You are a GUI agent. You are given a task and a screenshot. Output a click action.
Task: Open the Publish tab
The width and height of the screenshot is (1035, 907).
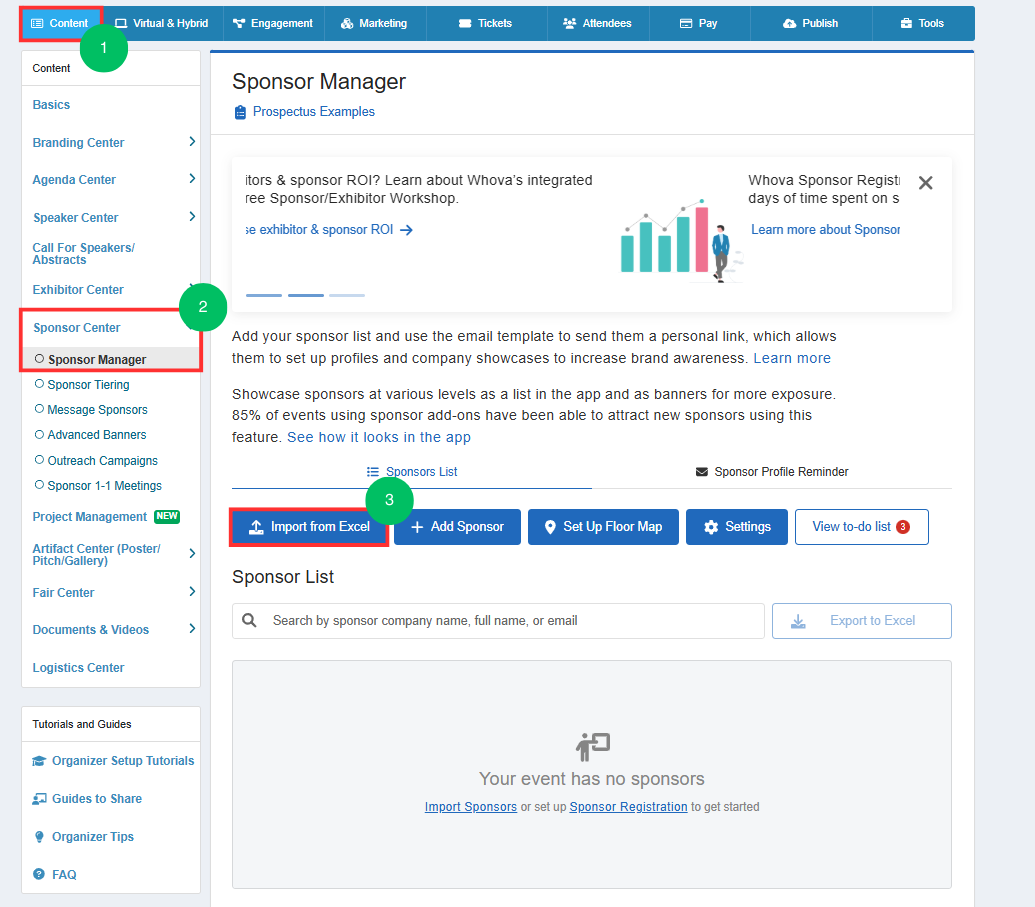coord(811,24)
